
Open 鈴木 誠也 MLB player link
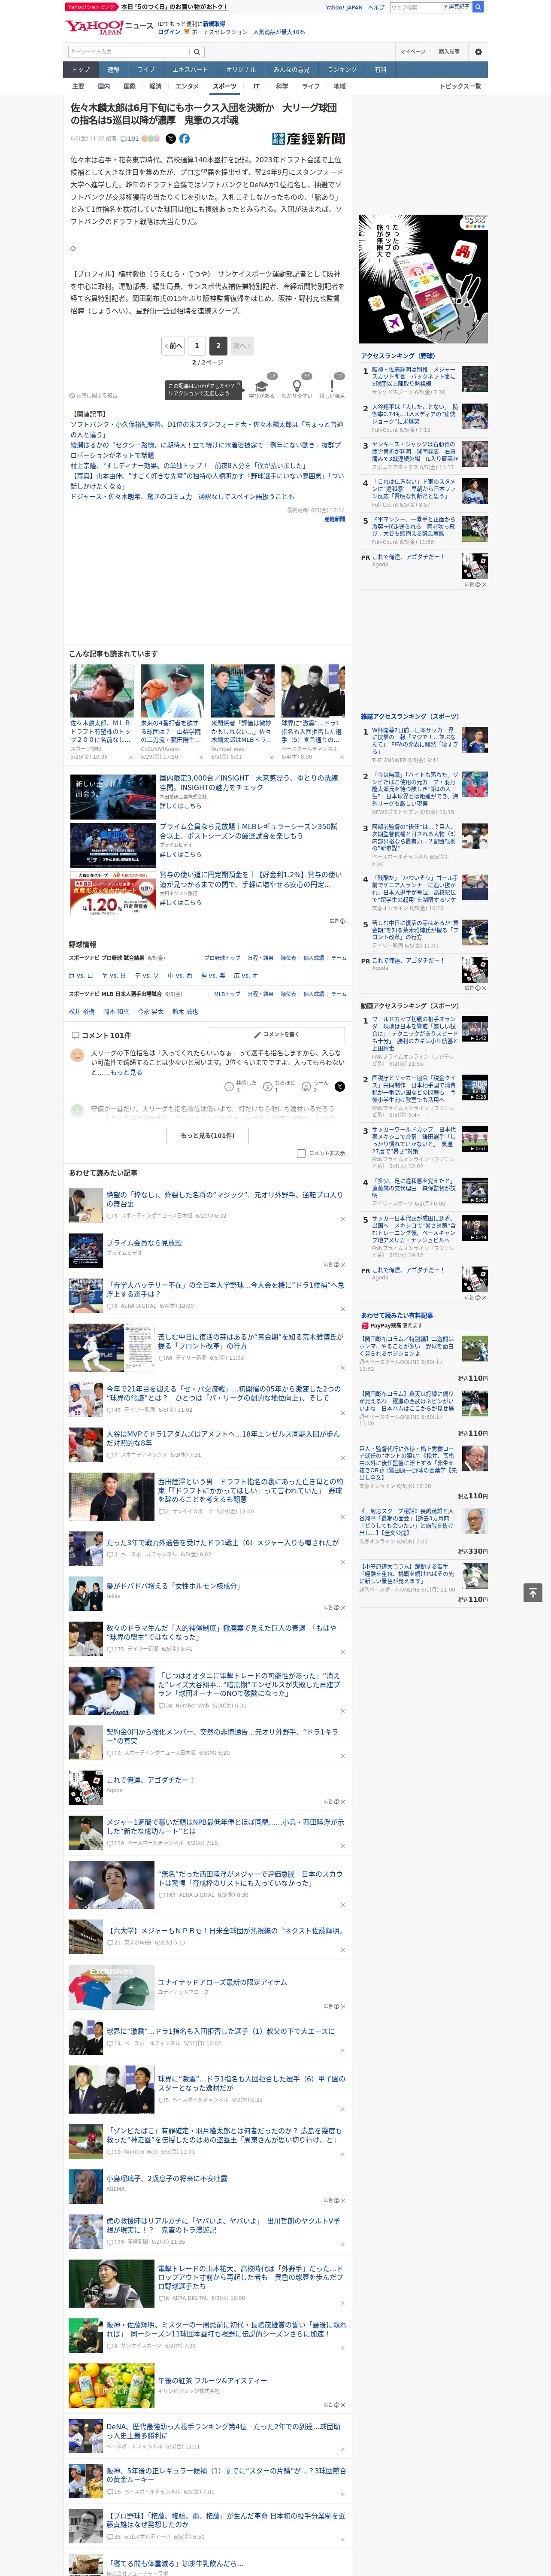[185, 1011]
